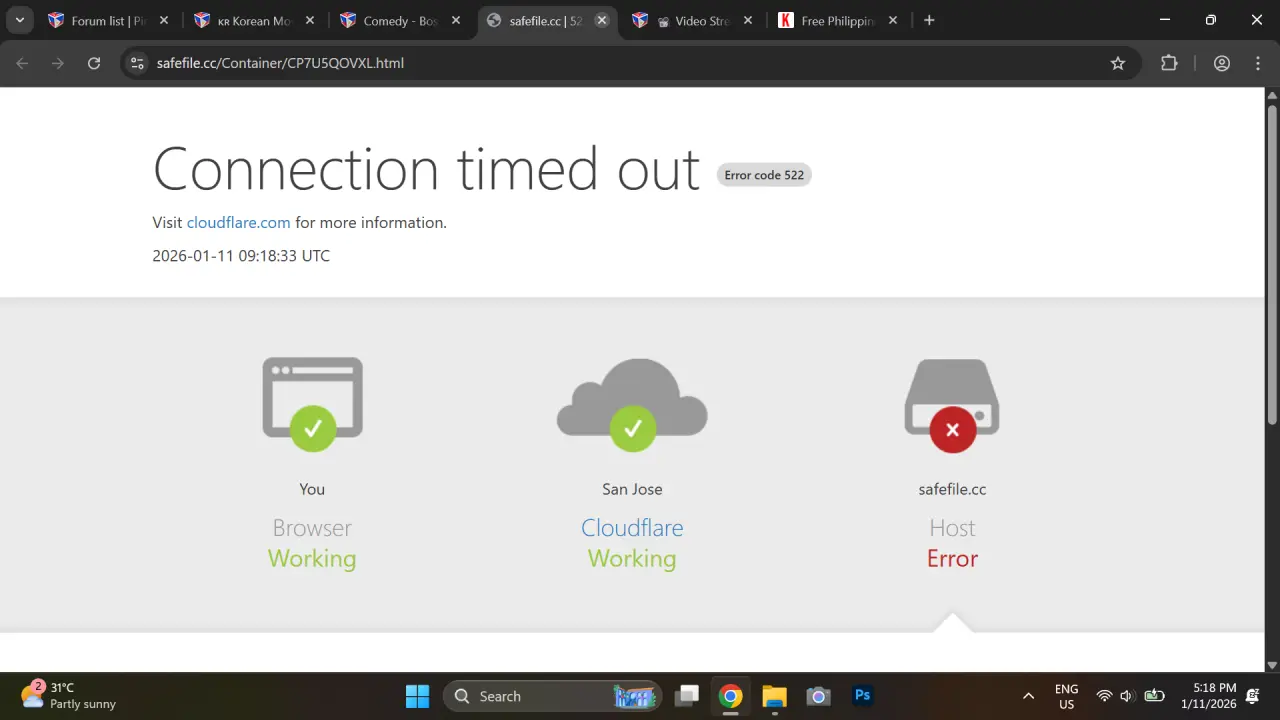Close the Video Streaming tab
This screenshot has height=720, width=1280.
(x=748, y=20)
